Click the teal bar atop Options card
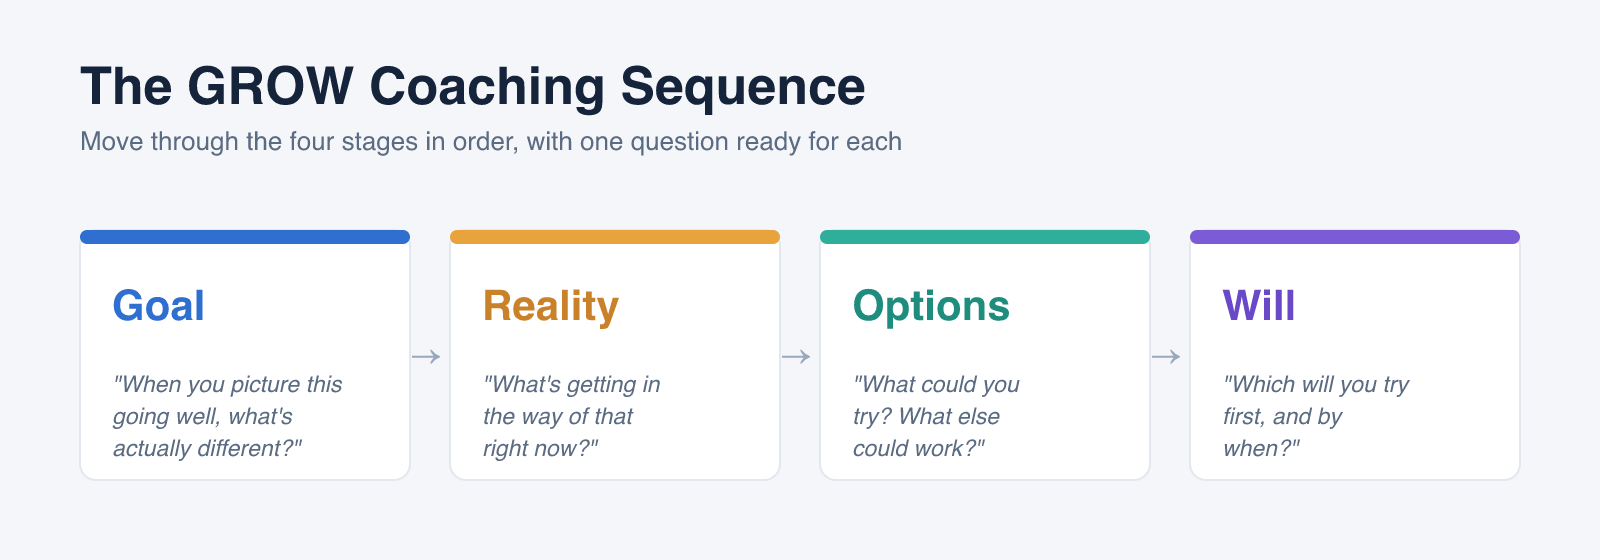Image resolution: width=1600 pixels, height=560 pixels. pyautogui.click(x=985, y=237)
